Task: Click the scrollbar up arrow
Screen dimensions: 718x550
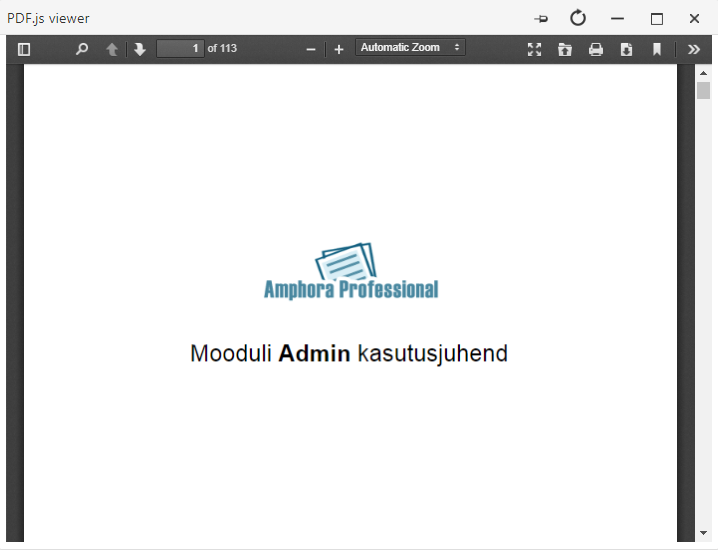Action: (x=703, y=73)
